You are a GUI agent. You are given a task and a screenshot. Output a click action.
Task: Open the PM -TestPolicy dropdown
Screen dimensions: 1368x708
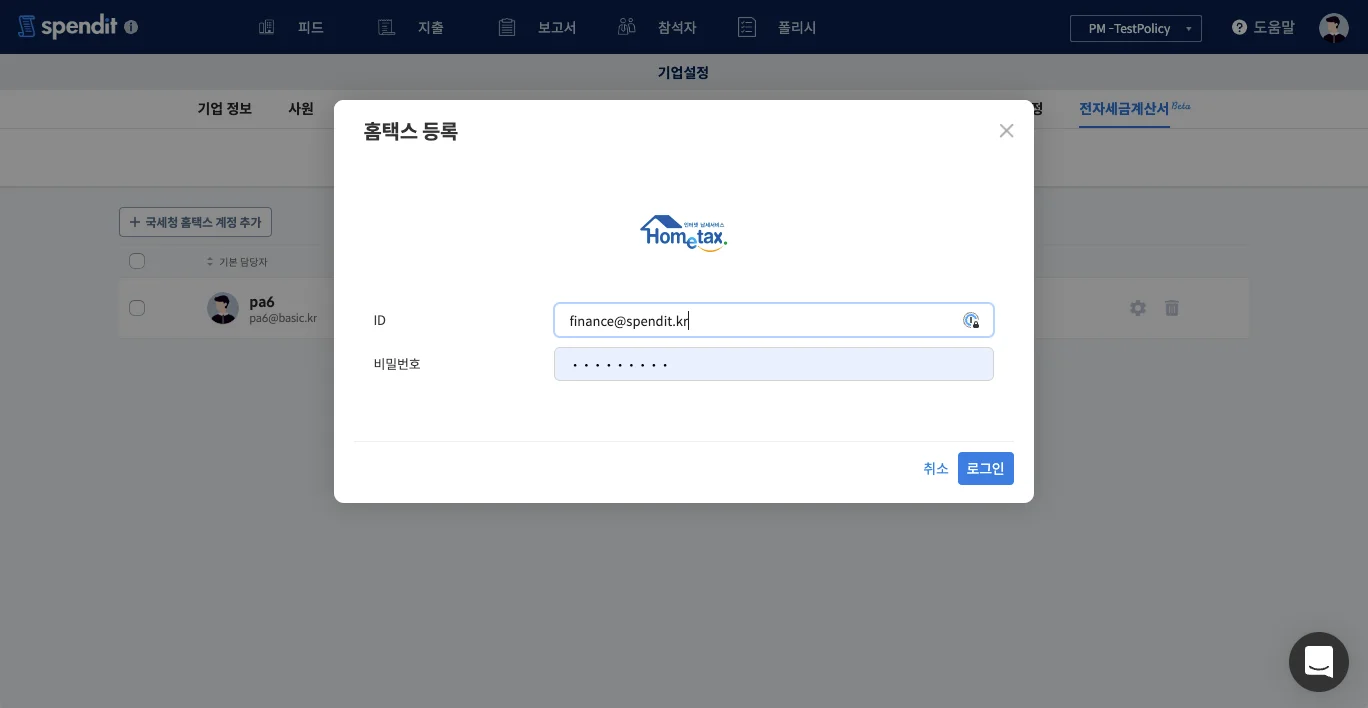(x=1136, y=28)
